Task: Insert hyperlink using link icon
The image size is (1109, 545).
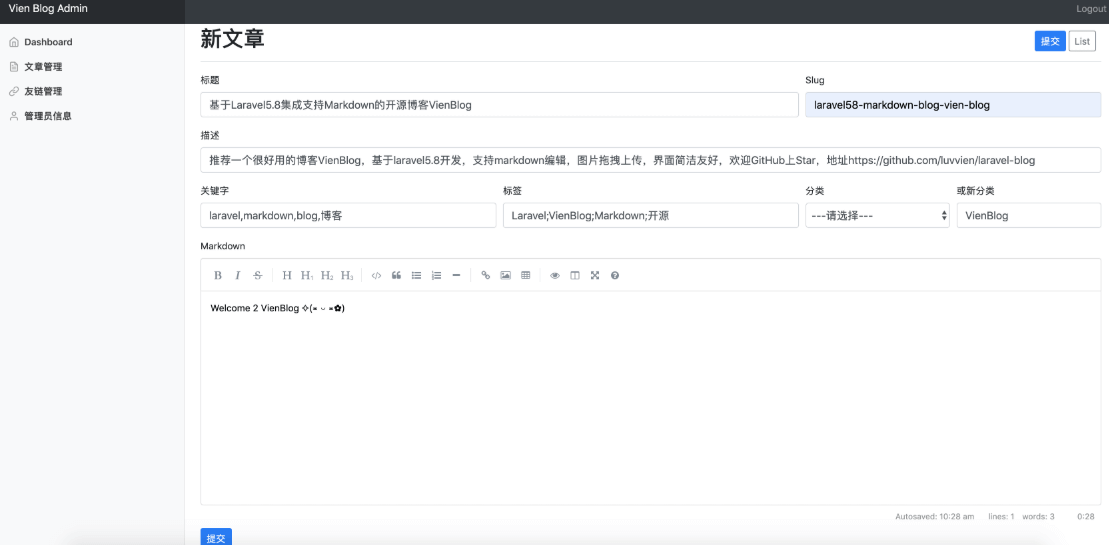Action: coord(486,276)
